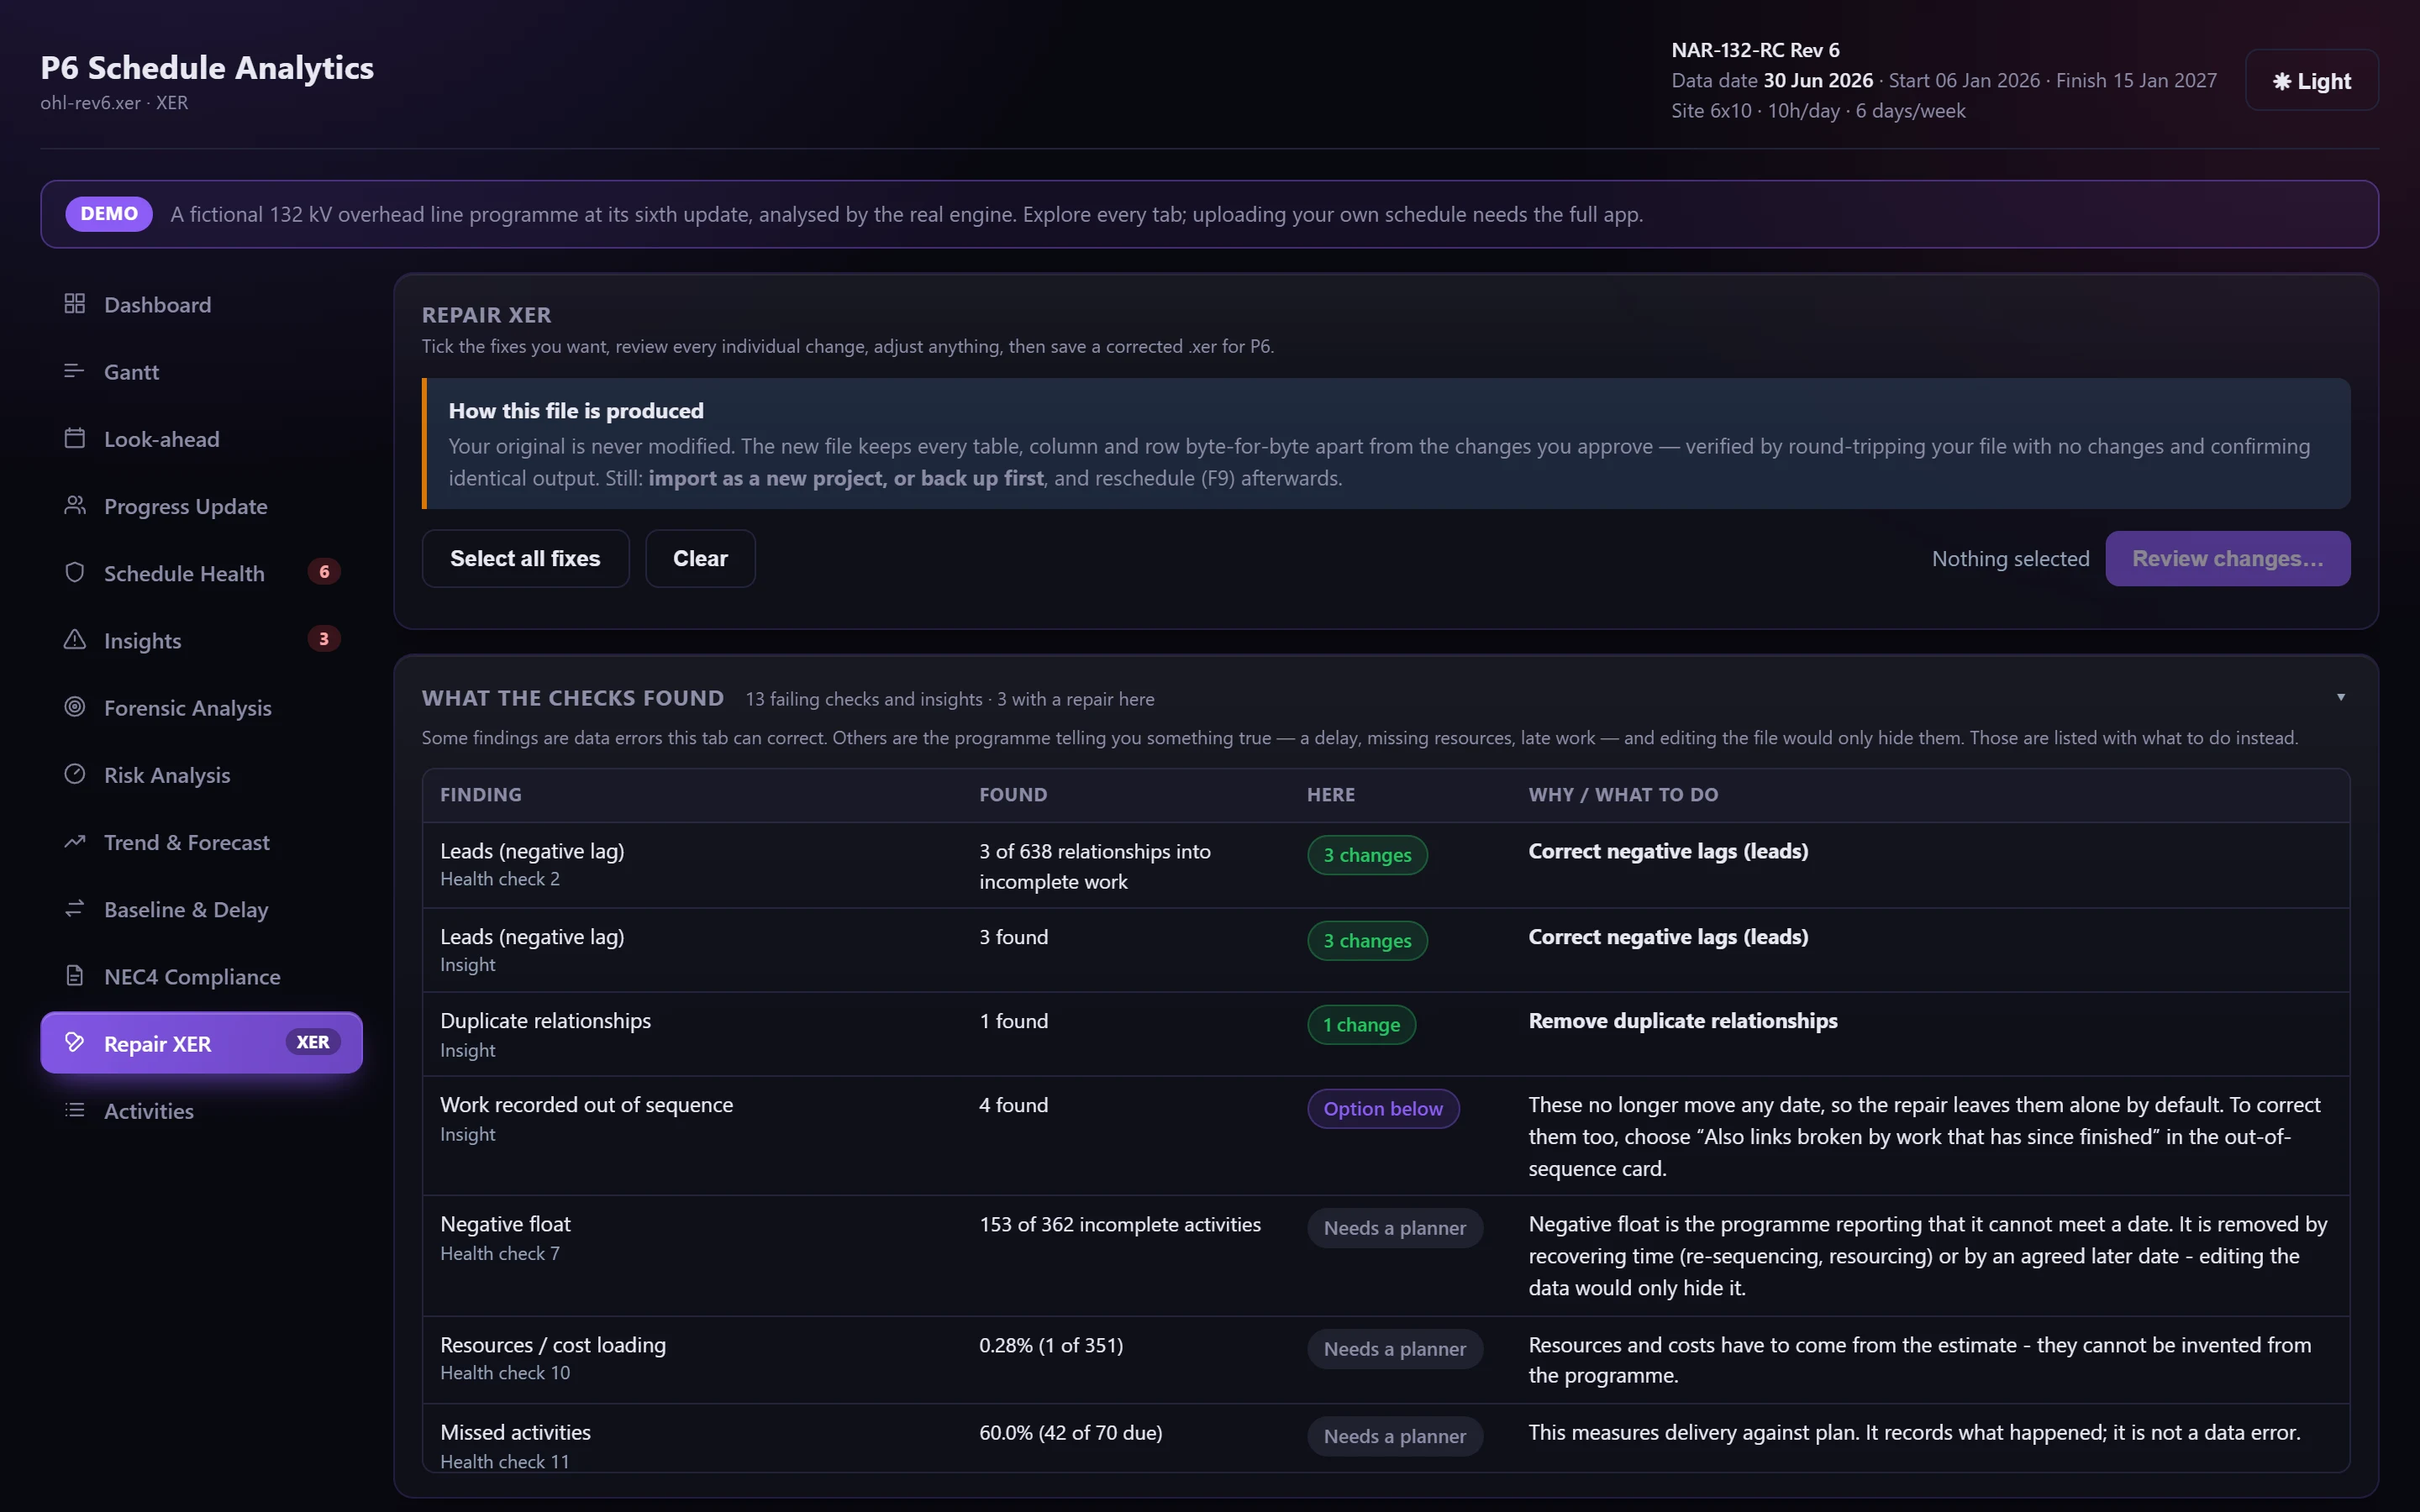Click 3 changes pill in Leads Insight row
Image resolution: width=2420 pixels, height=1512 pixels.
(x=1367, y=940)
